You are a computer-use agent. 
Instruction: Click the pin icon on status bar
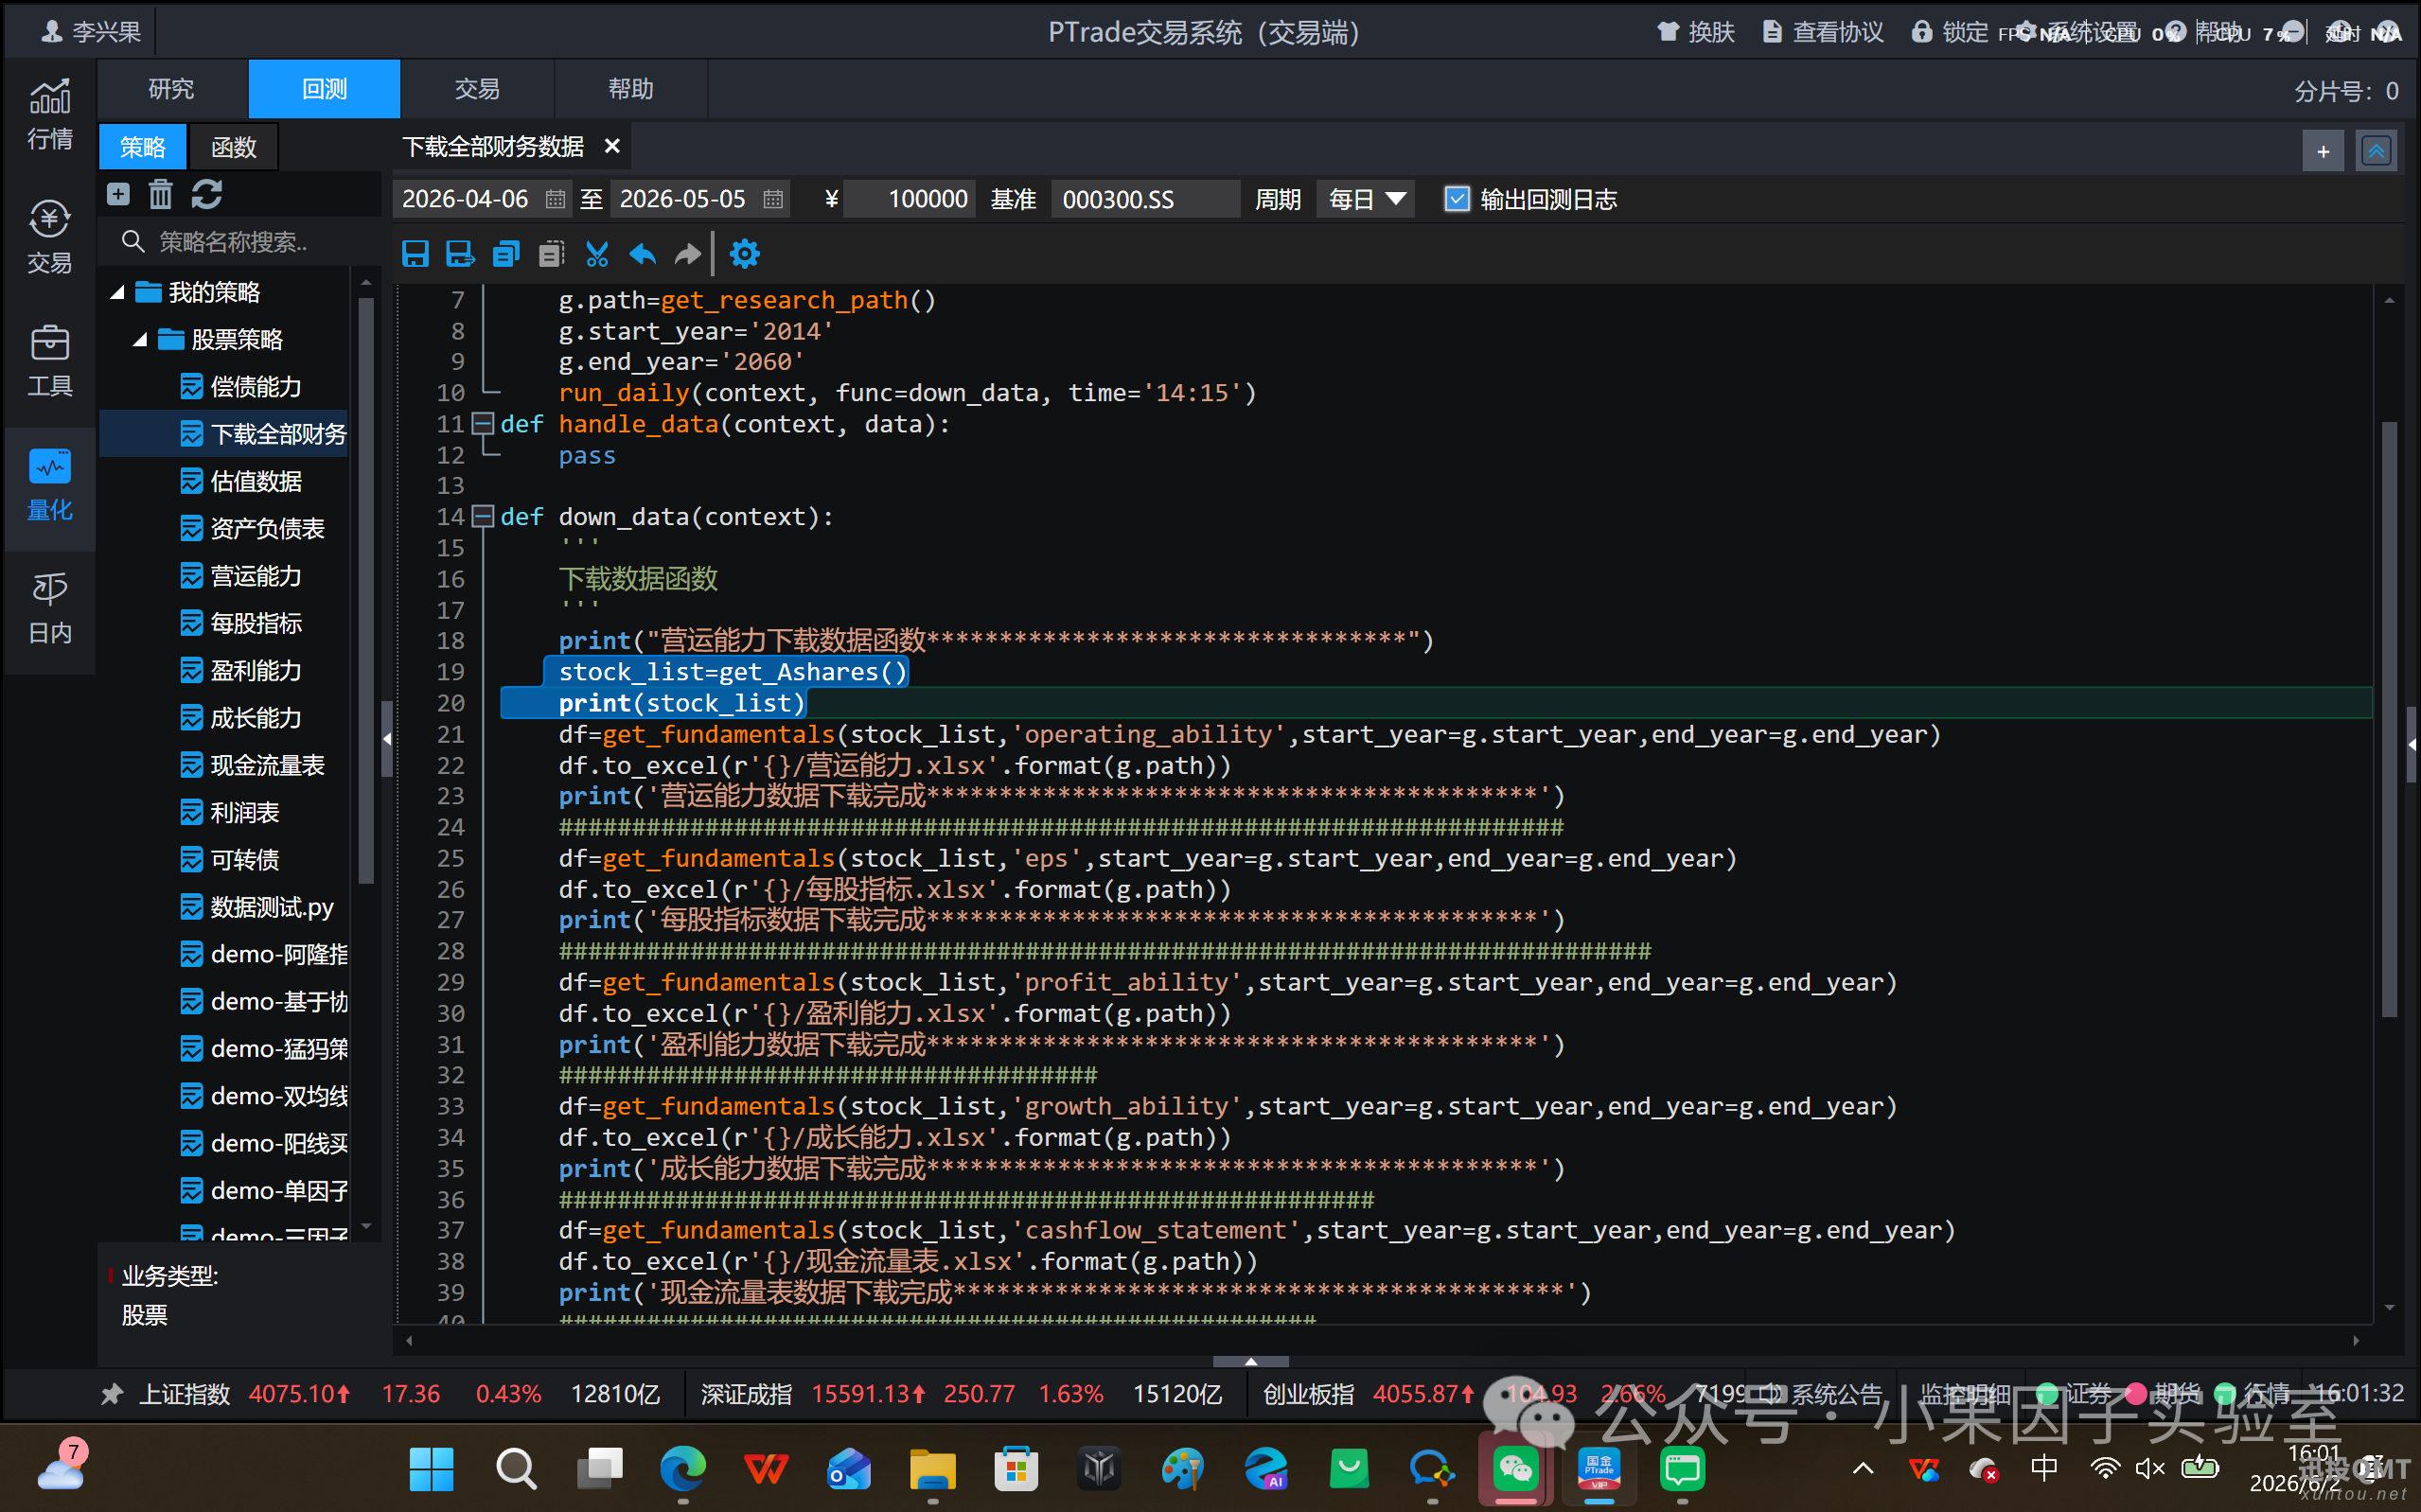click(x=111, y=1393)
